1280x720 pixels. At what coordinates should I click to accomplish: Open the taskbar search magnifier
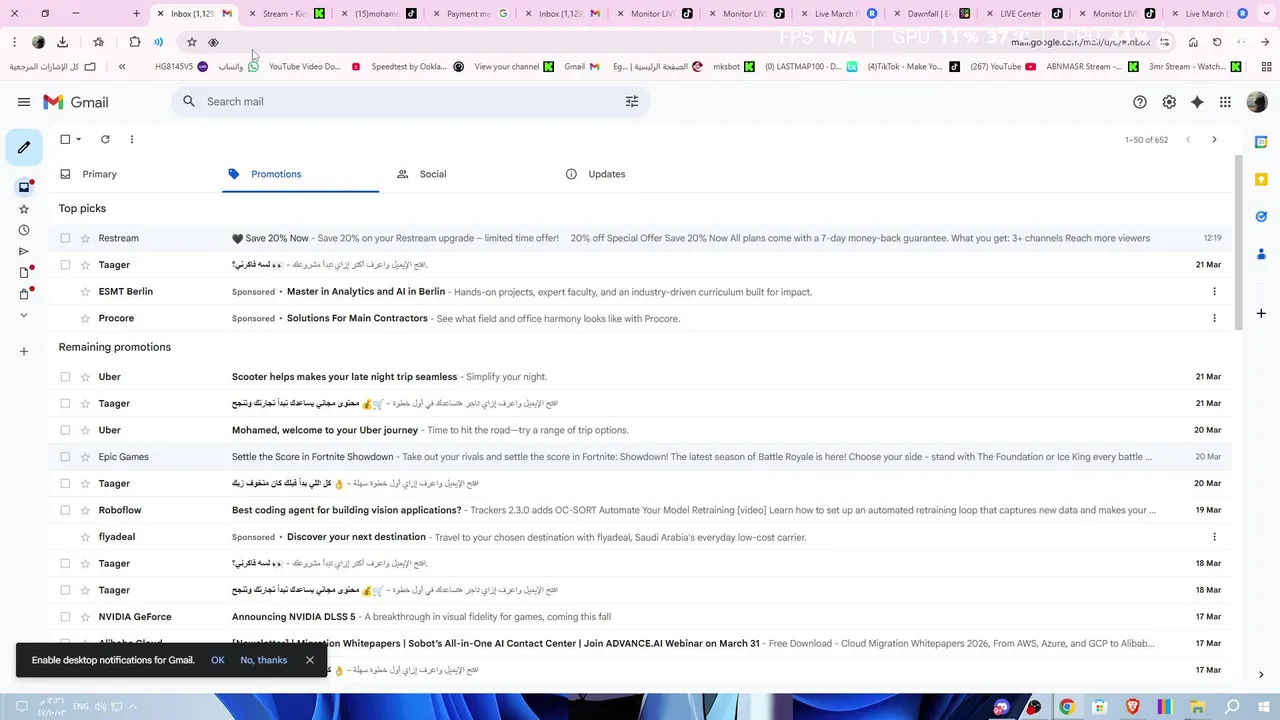pyautogui.click(x=1232, y=707)
